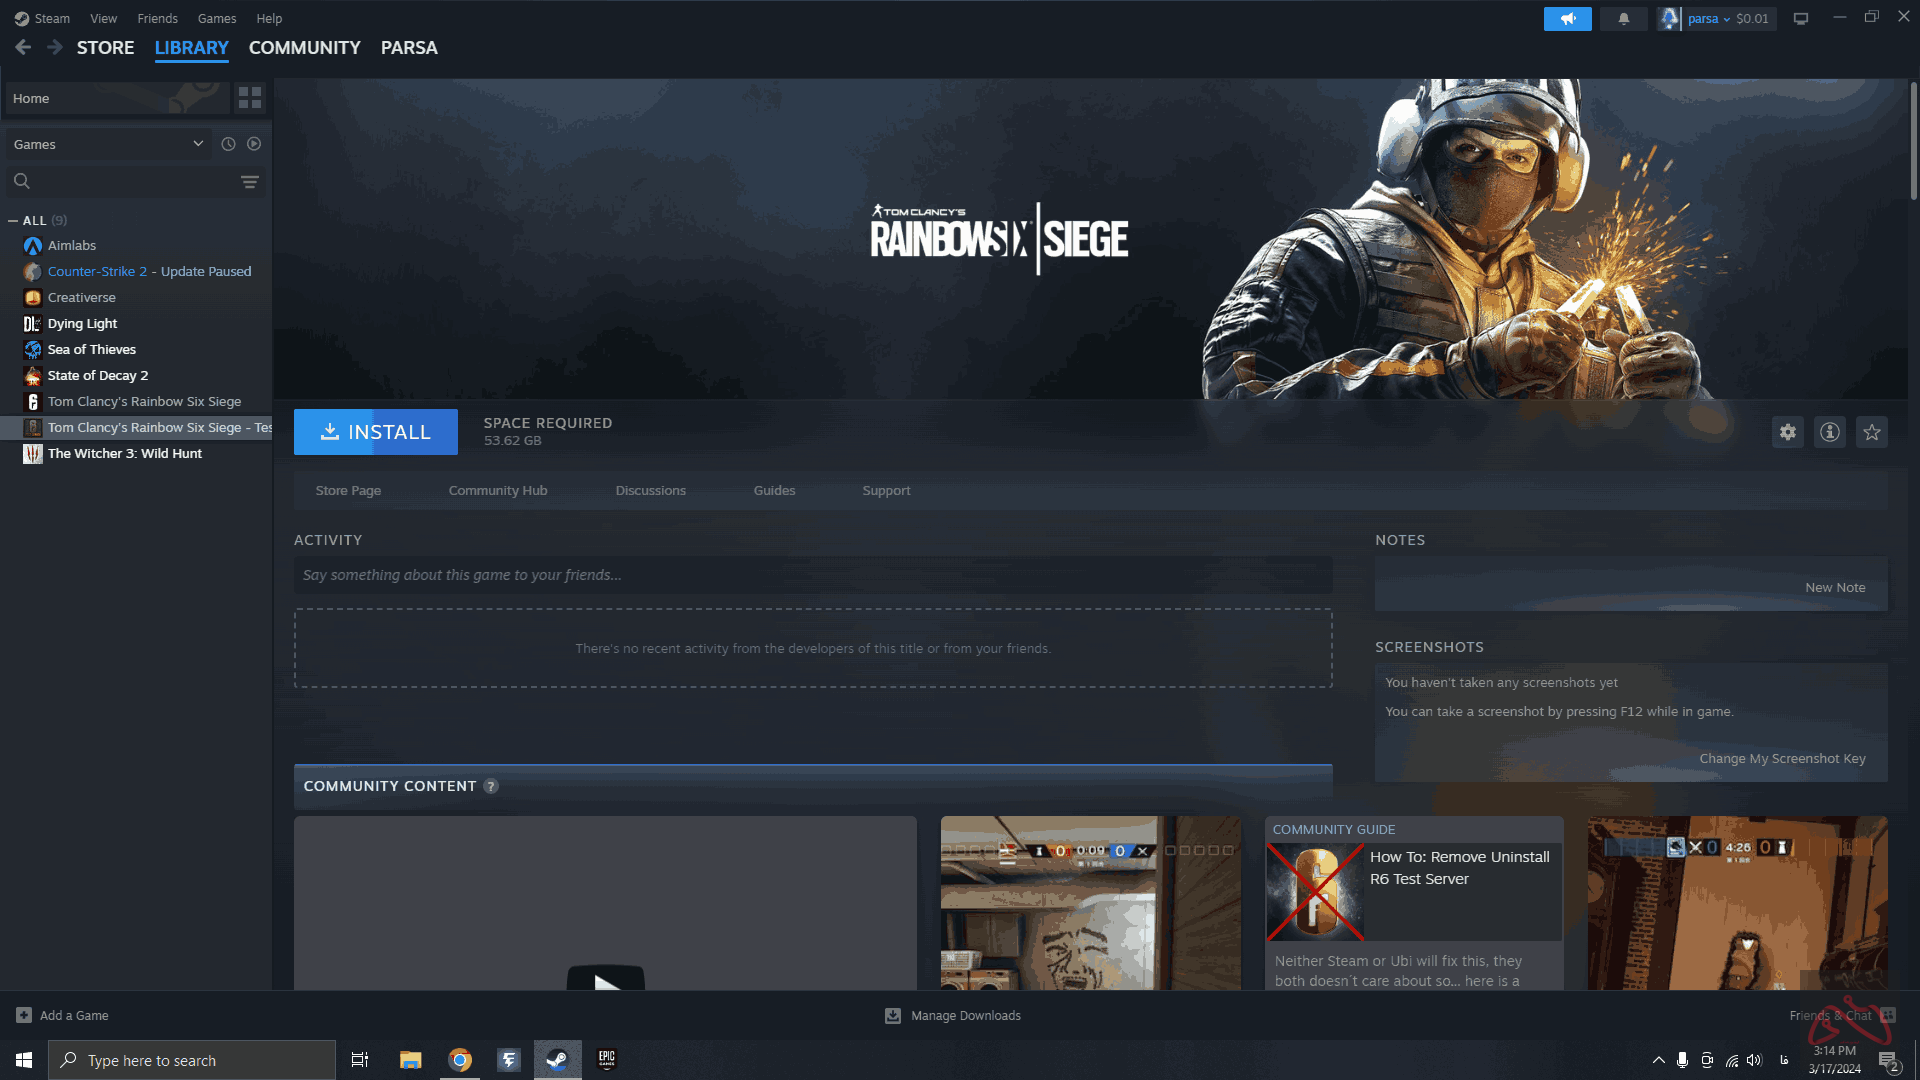
Task: Open Change My Screenshot Key link
Action: [1782, 759]
